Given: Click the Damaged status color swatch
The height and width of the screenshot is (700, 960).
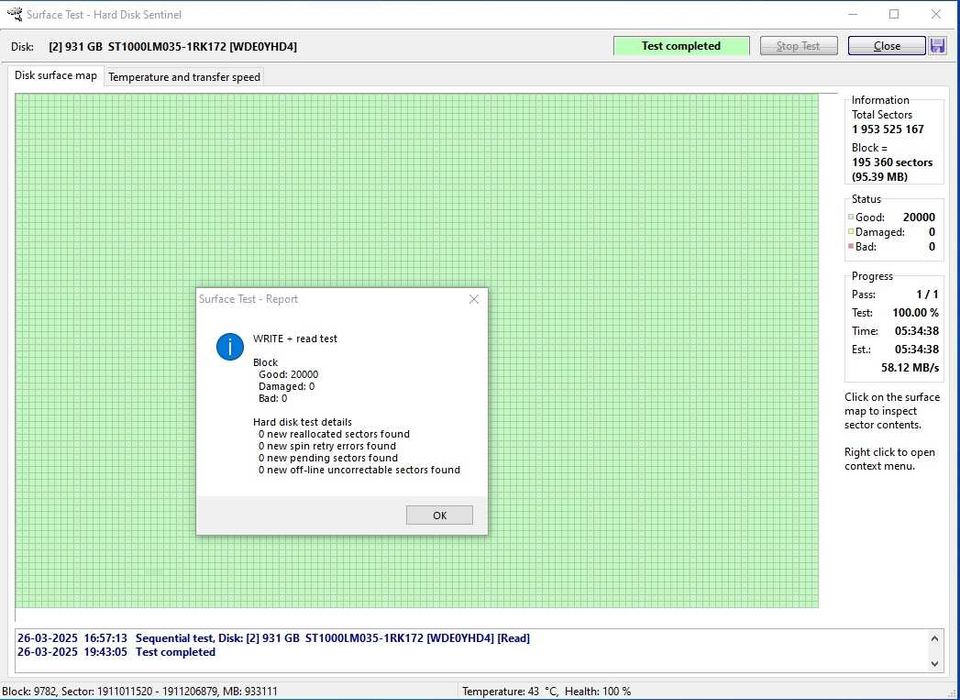Looking at the screenshot, I should [850, 231].
